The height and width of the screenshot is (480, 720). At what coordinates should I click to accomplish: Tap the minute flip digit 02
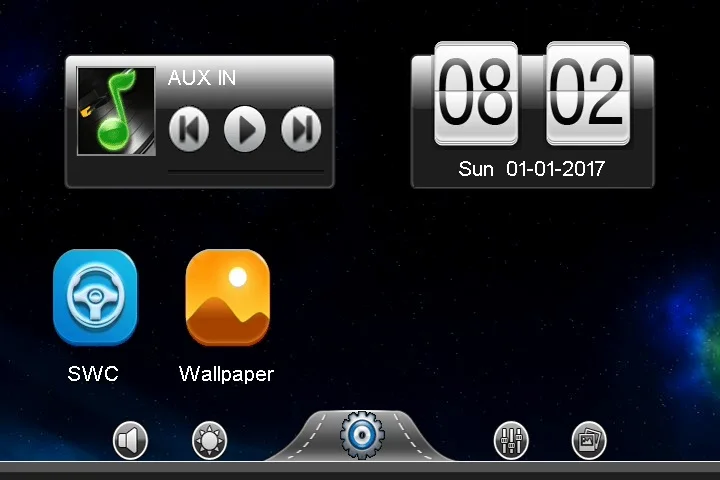pos(588,94)
